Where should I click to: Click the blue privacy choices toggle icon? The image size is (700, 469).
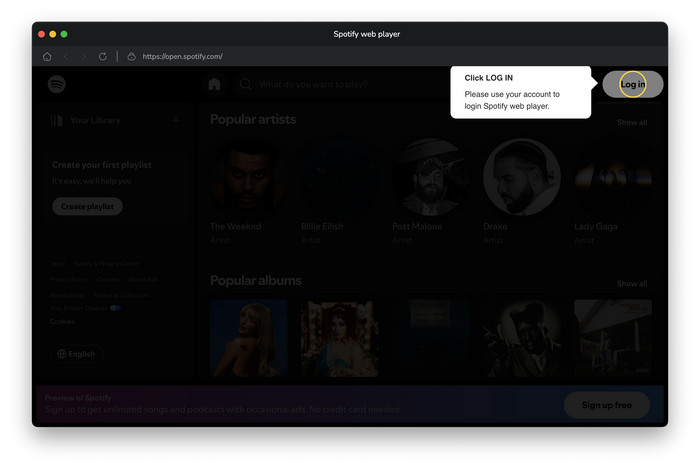tap(115, 308)
